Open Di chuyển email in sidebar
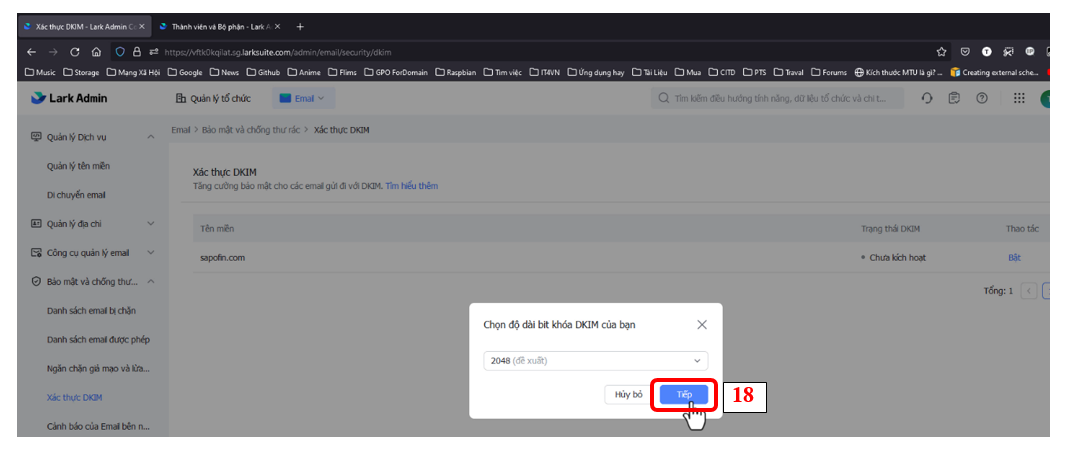Viewport: 1065px width, 453px height. tap(76, 195)
